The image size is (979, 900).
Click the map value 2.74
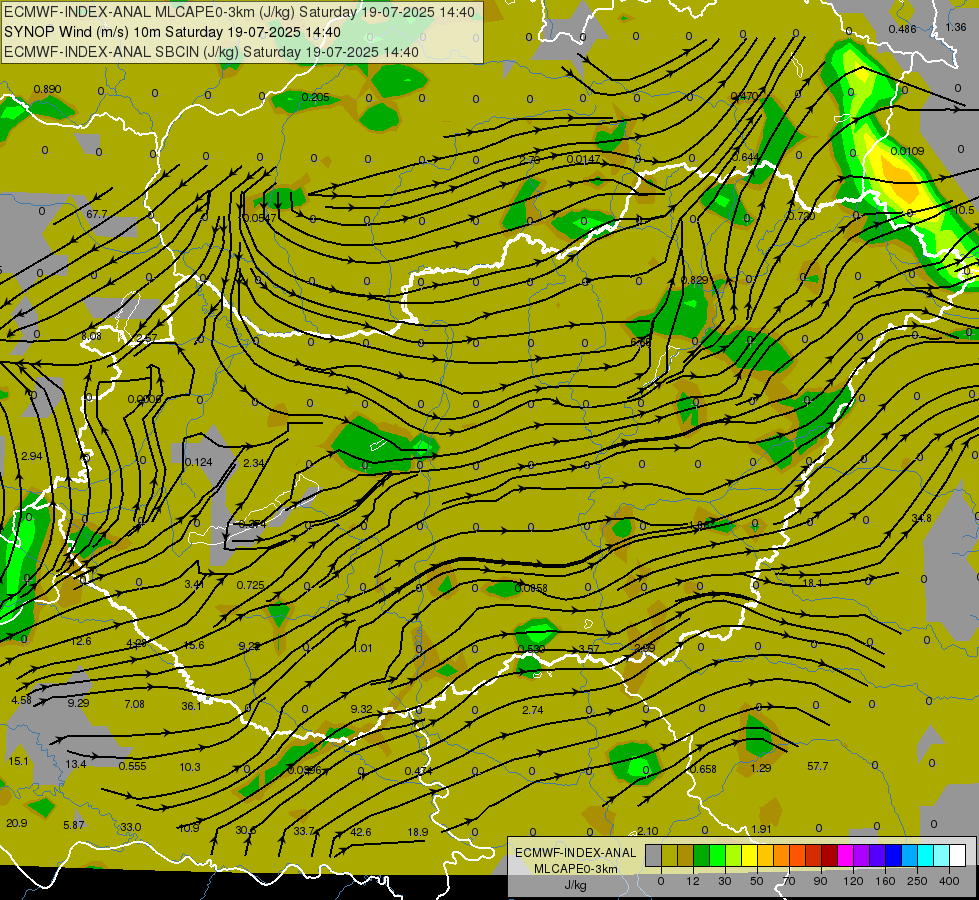coord(533,710)
